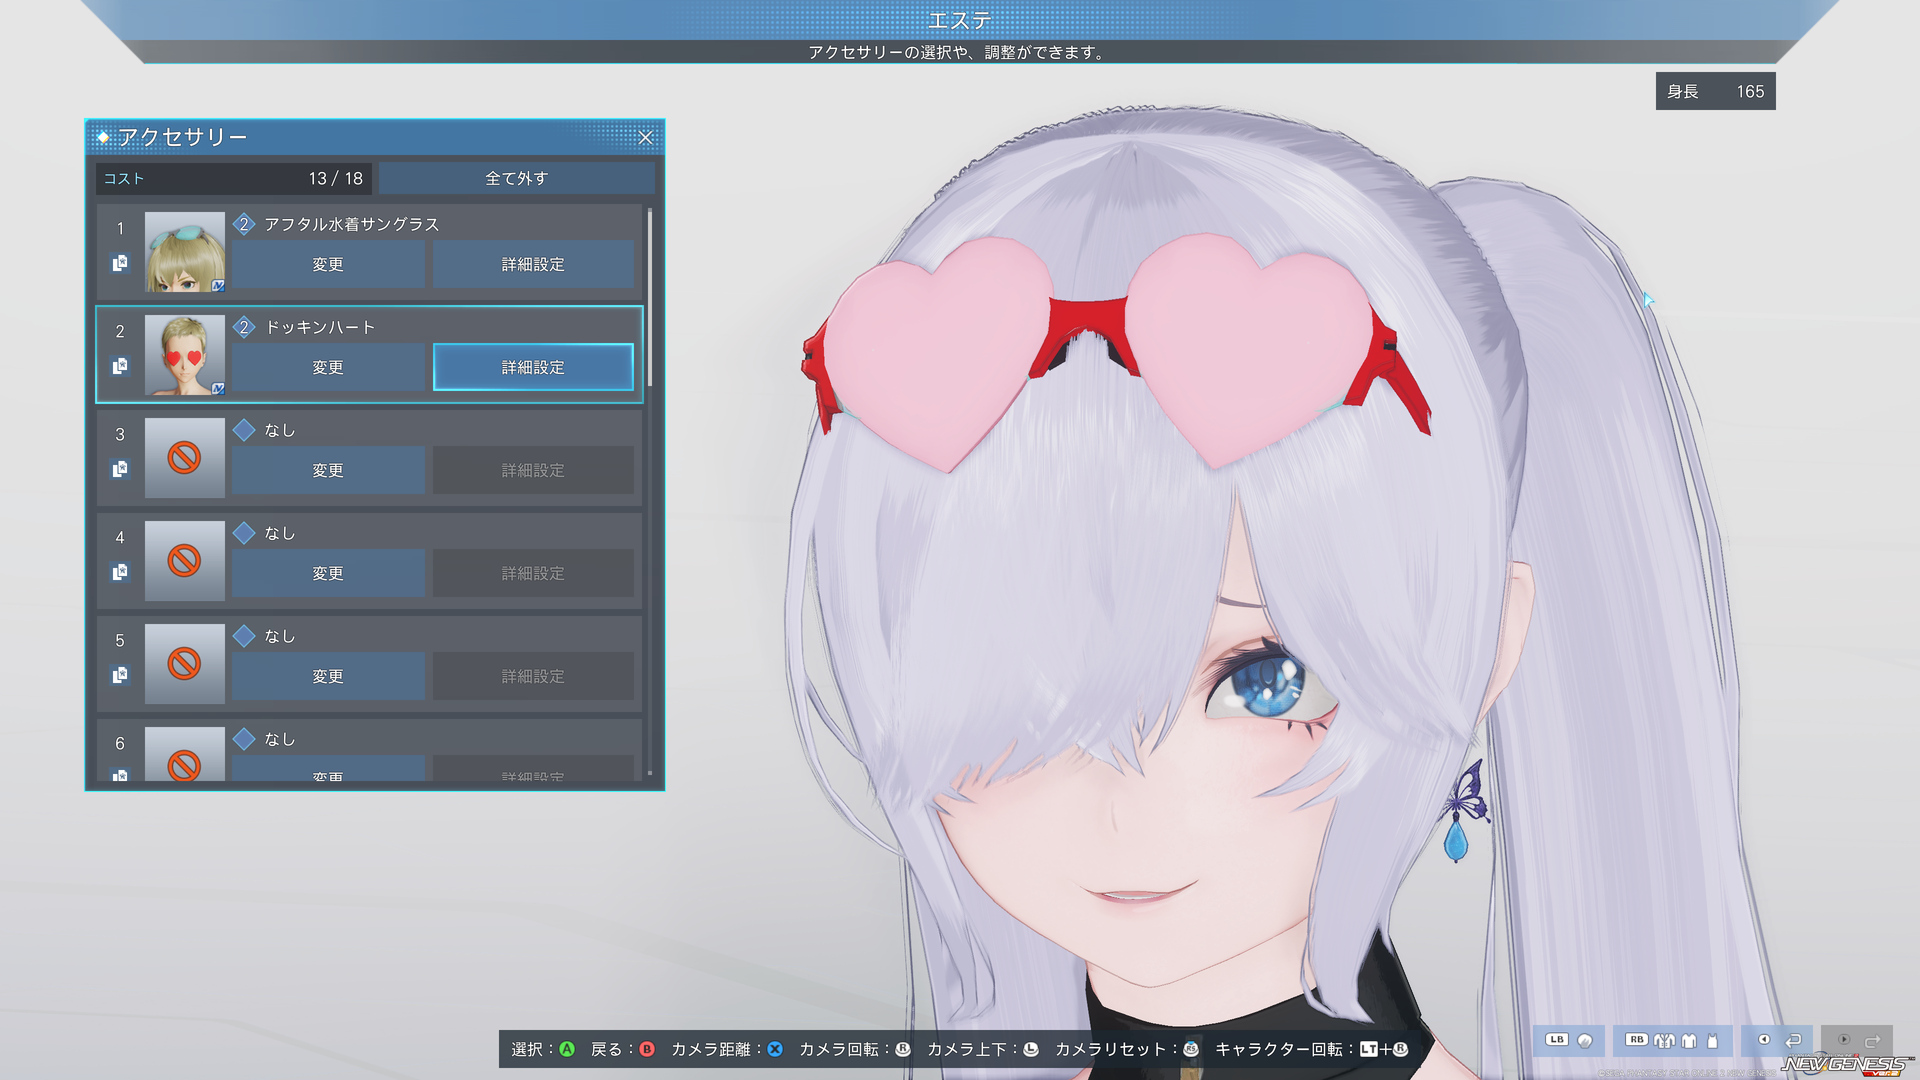Click the カメラ距離 hint
Screen dimensions: 1920x1080
pos(727,1049)
